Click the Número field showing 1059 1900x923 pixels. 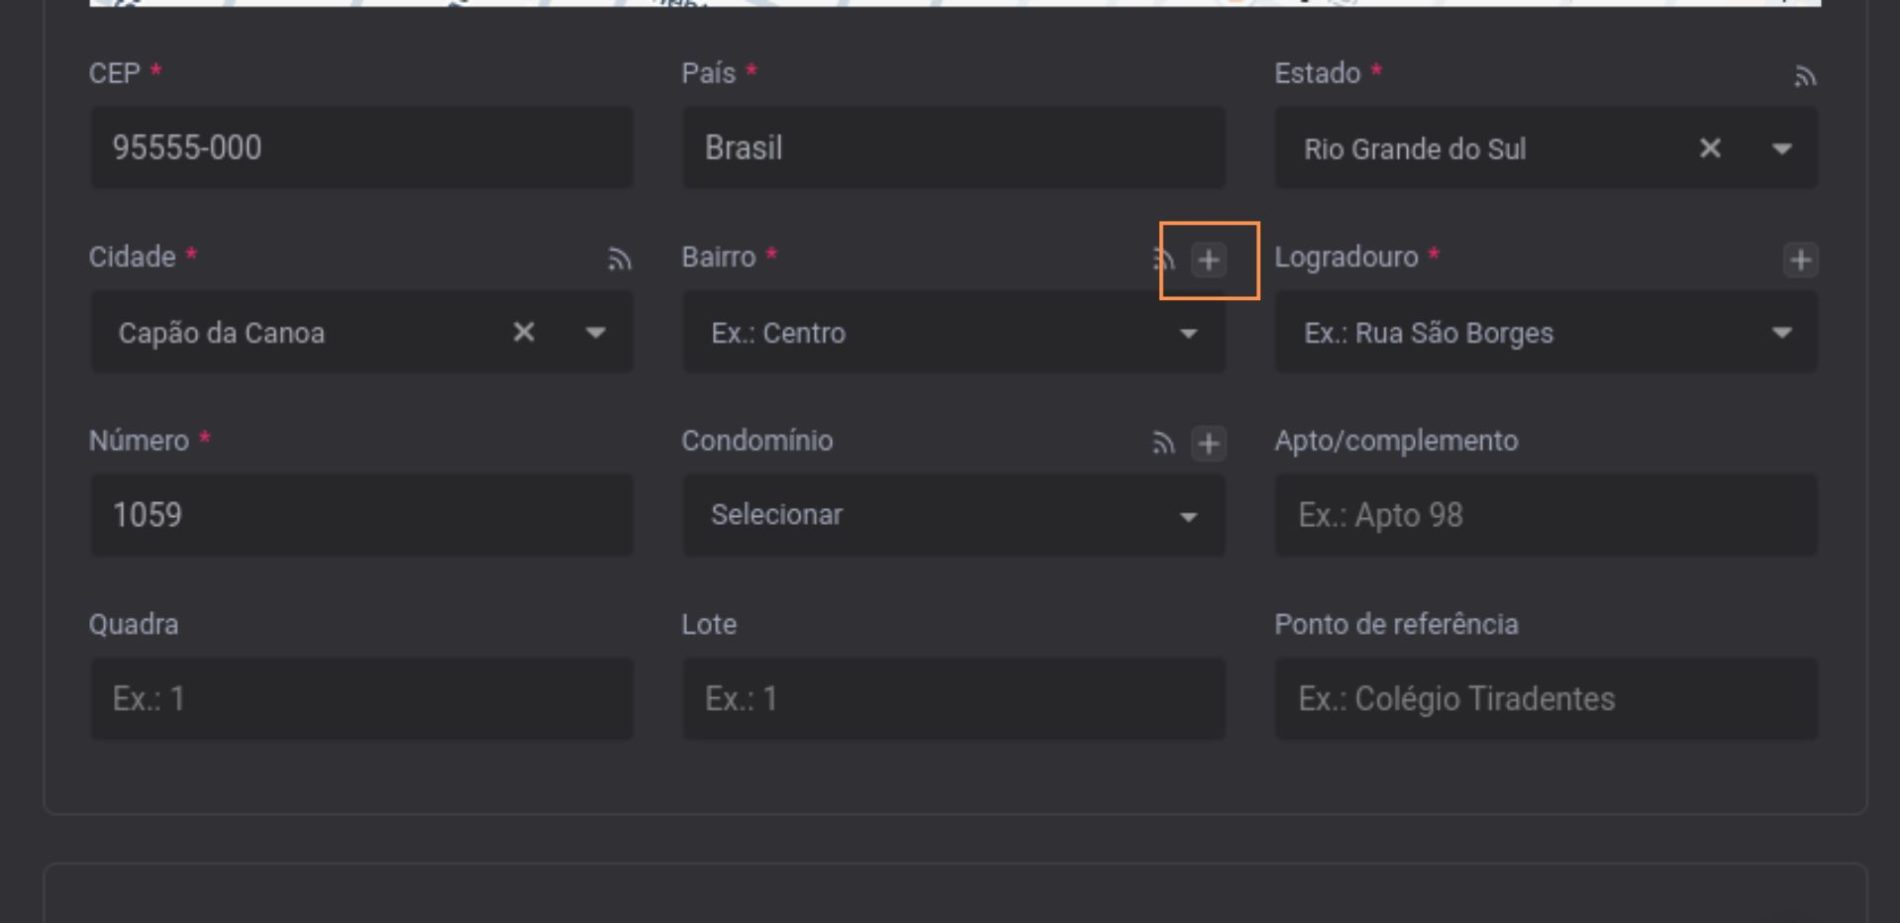361,515
